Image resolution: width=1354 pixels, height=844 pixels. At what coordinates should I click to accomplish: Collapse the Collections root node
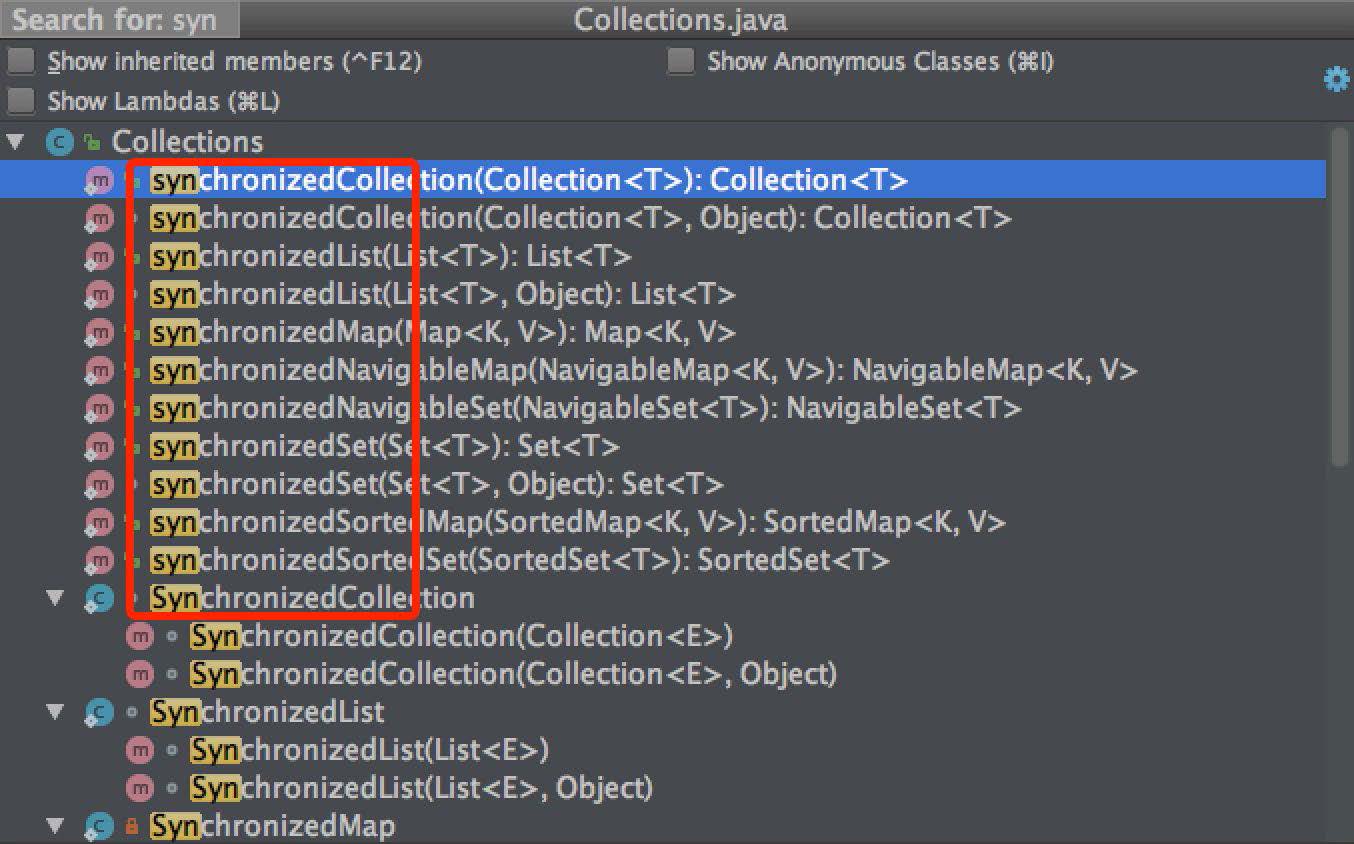tap(14, 142)
